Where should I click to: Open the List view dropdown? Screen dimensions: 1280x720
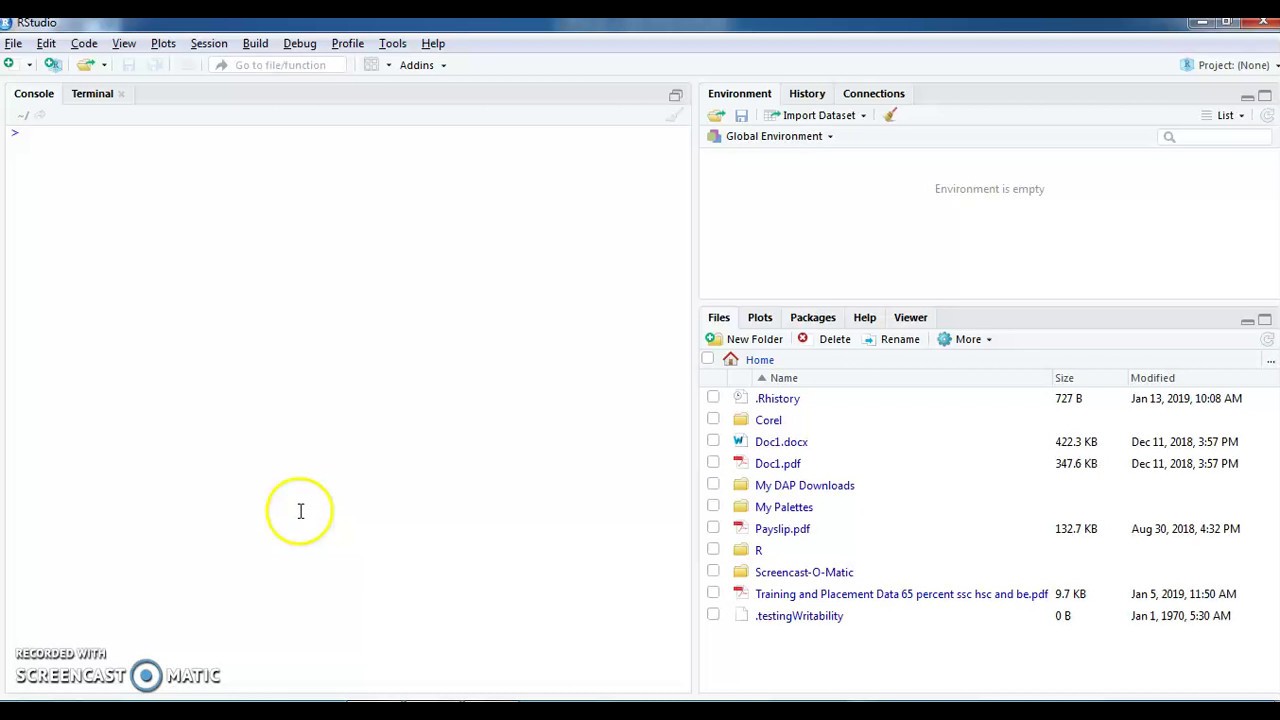coord(1223,115)
